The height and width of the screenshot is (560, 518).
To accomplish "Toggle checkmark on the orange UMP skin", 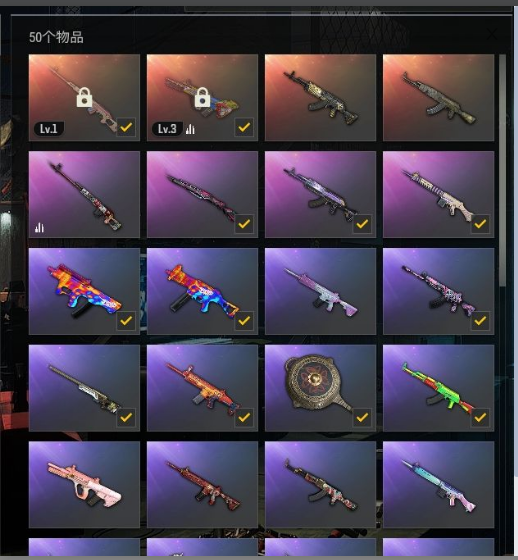I will click(x=244, y=320).
